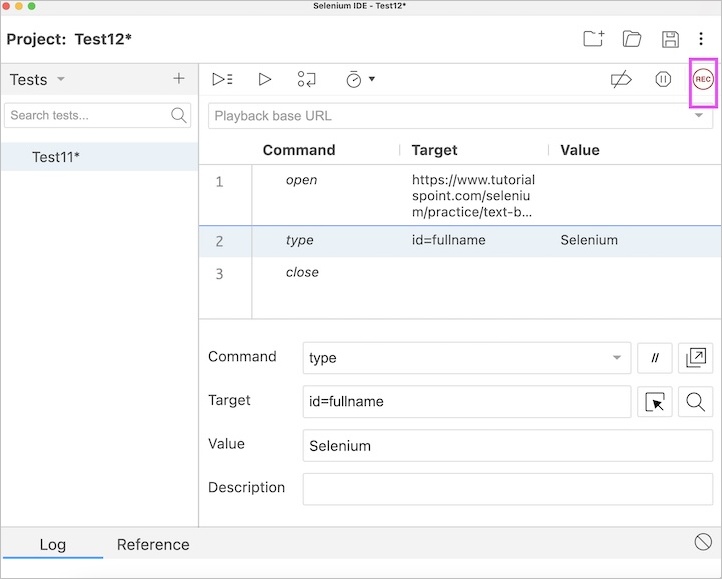Switch to the Log tab
This screenshot has height=579, width=722.
point(52,545)
